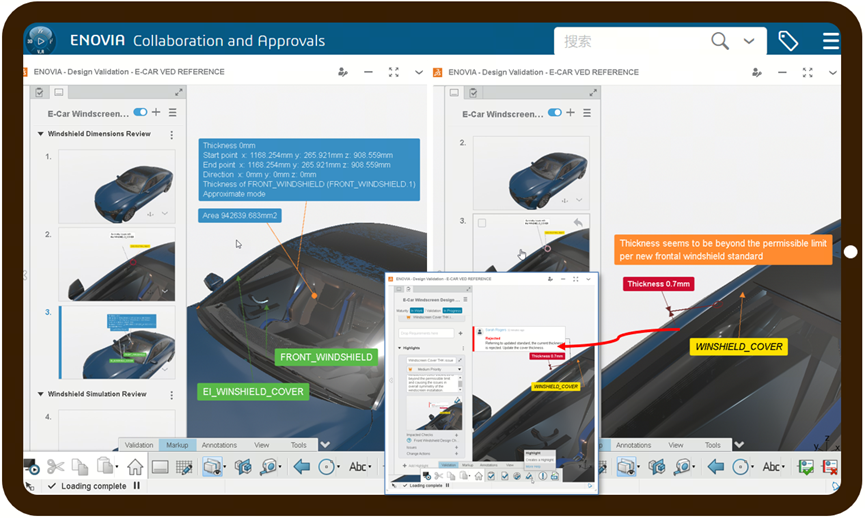Select slide 2 thumbnail in left panel
This screenshot has height=518, width=865.
point(116,264)
